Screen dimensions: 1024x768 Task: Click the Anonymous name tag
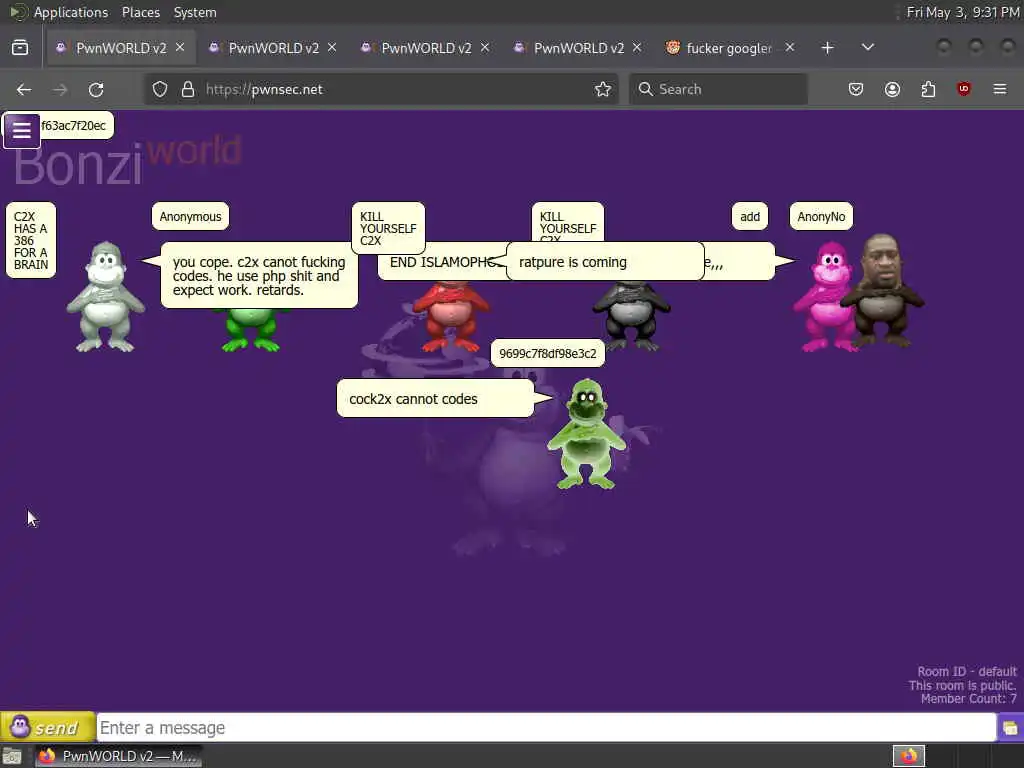190,216
